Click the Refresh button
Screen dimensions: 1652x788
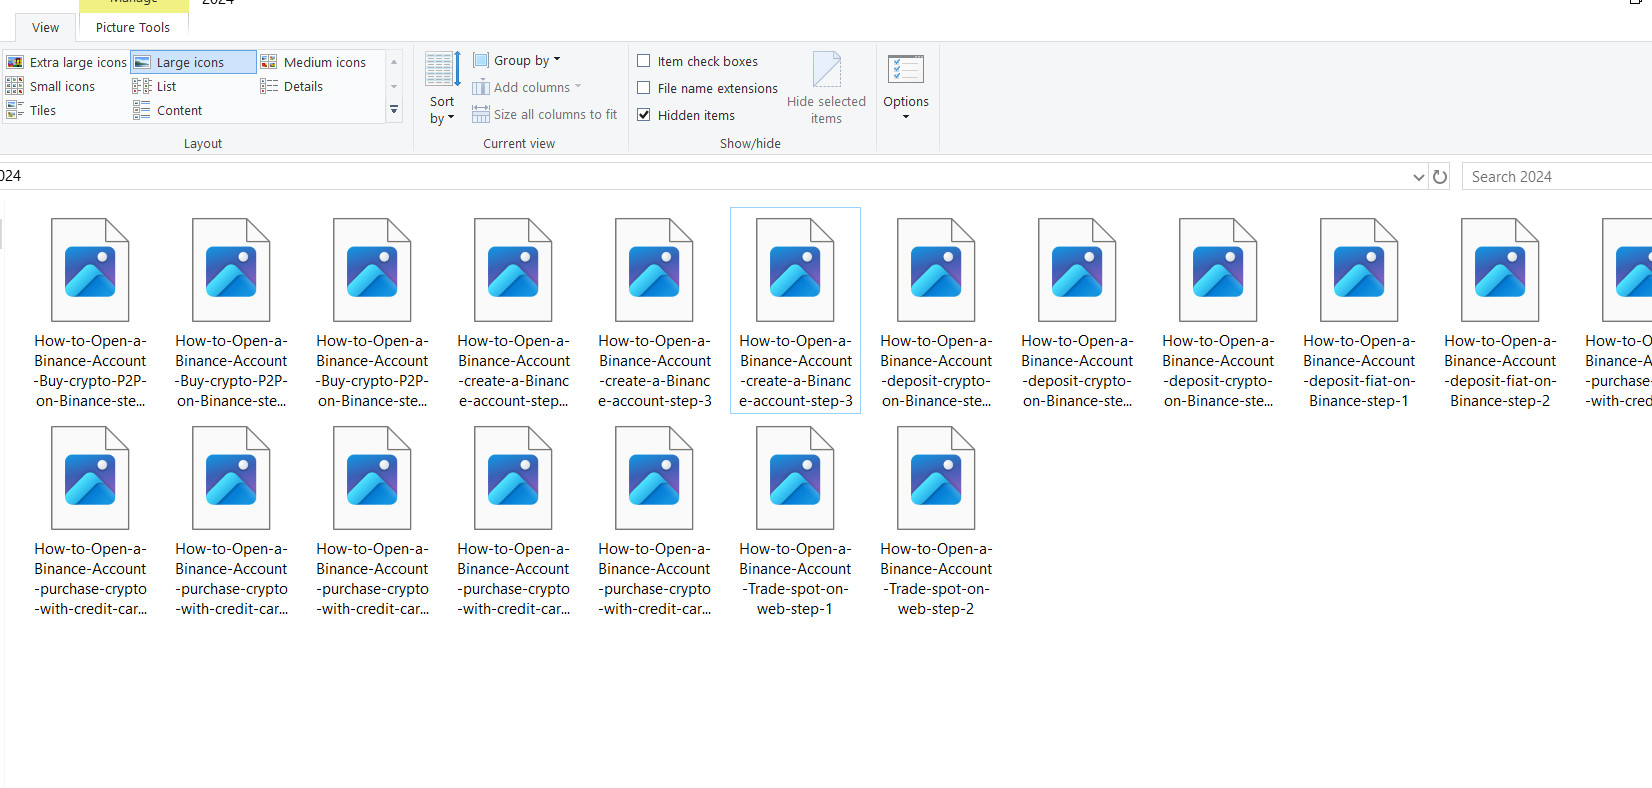pos(1440,177)
